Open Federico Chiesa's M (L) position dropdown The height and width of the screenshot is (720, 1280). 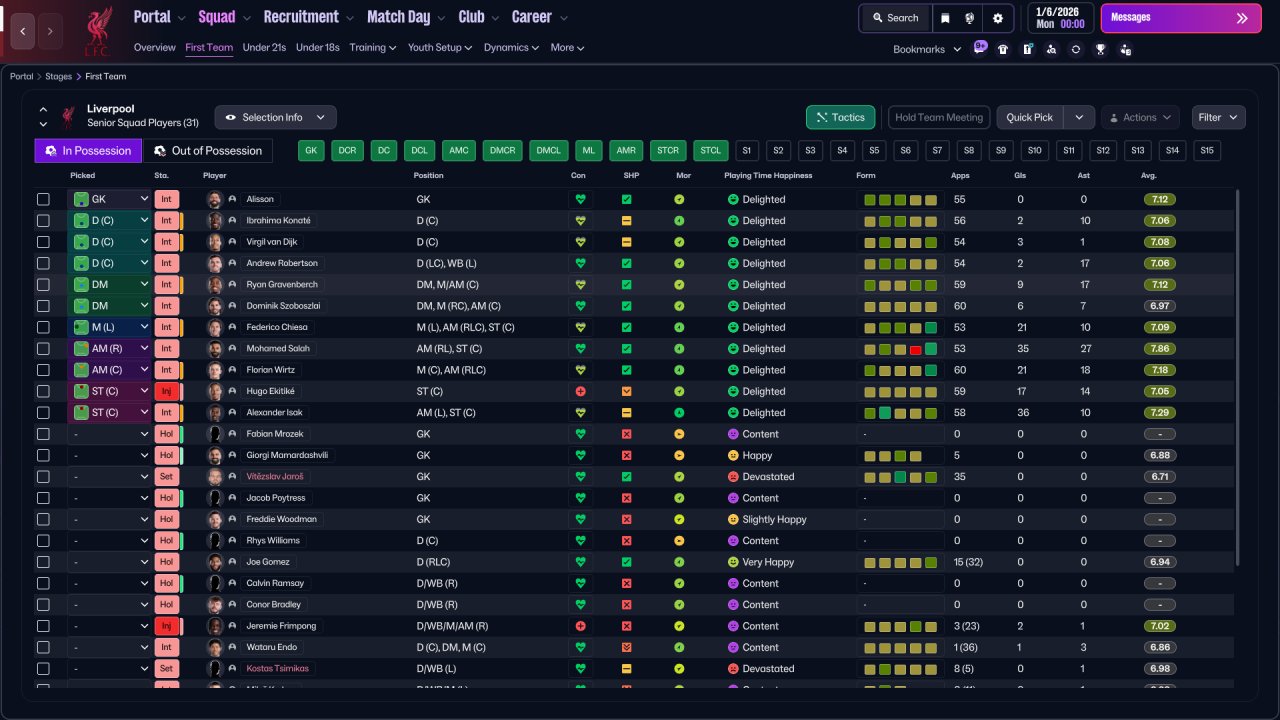[110, 327]
